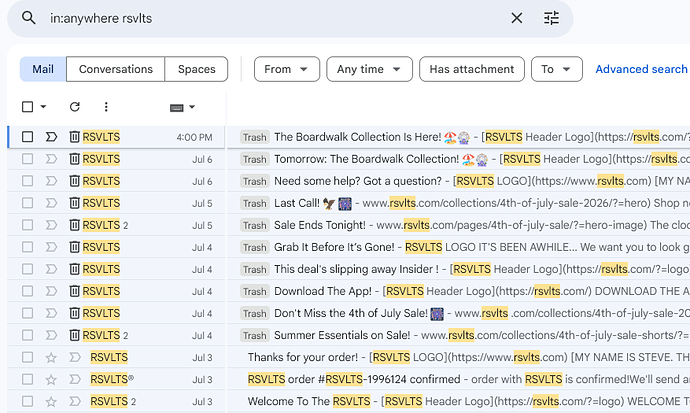Open 'Grab It Before It's Gone!' email

tap(334, 247)
